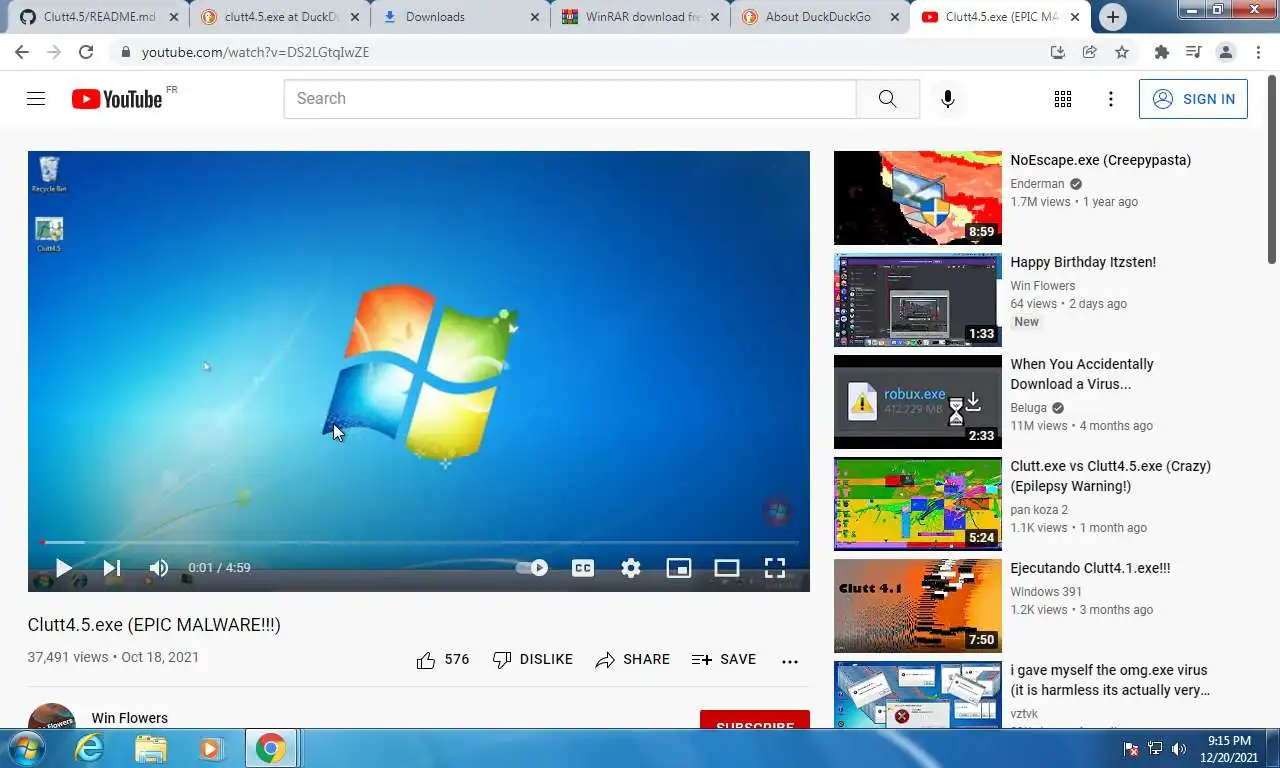Open the omg.exe virus video thumbnail
Viewport: 1280px width, 768px height.
point(918,695)
